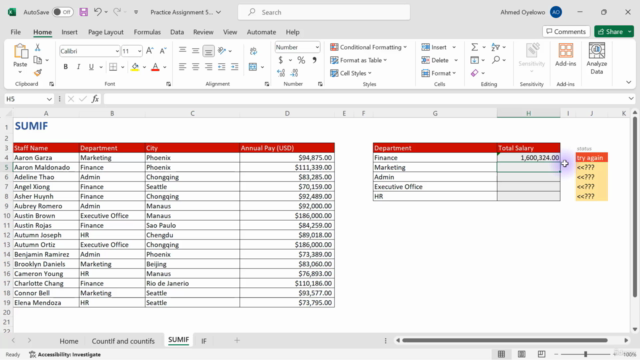Click the Sort & Filter icon
The height and width of the screenshot is (360, 640).
tap(496, 47)
